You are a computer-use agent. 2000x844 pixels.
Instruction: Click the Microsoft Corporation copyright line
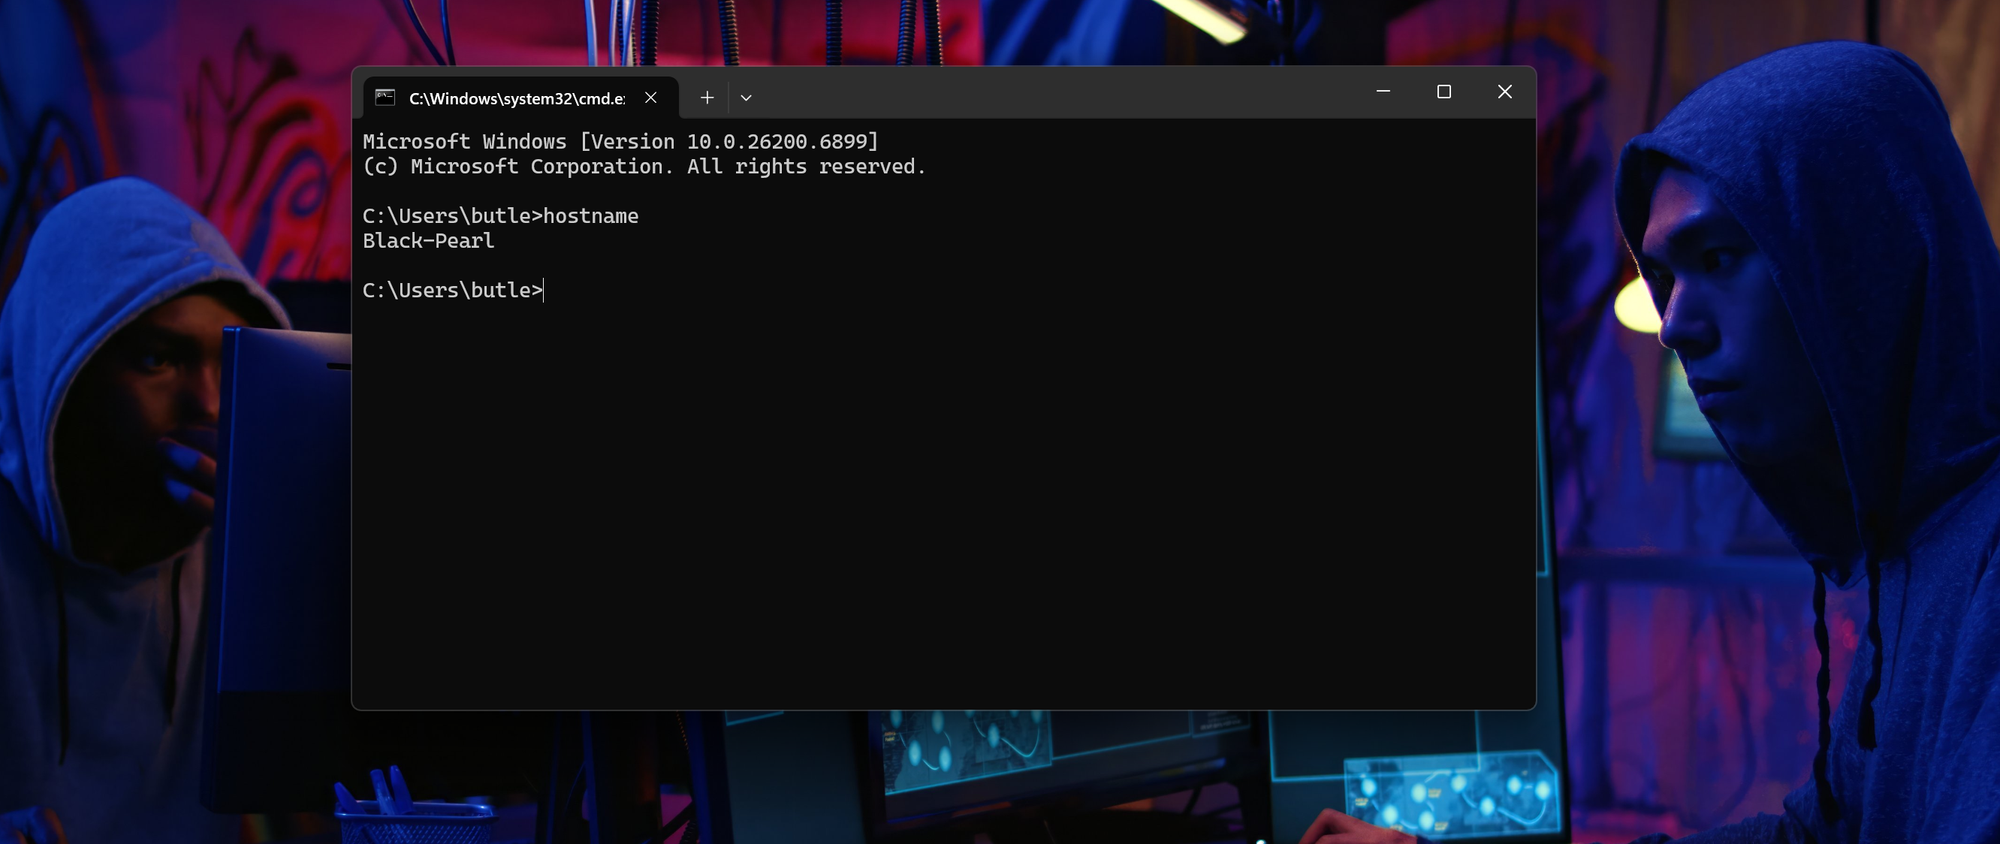click(644, 167)
